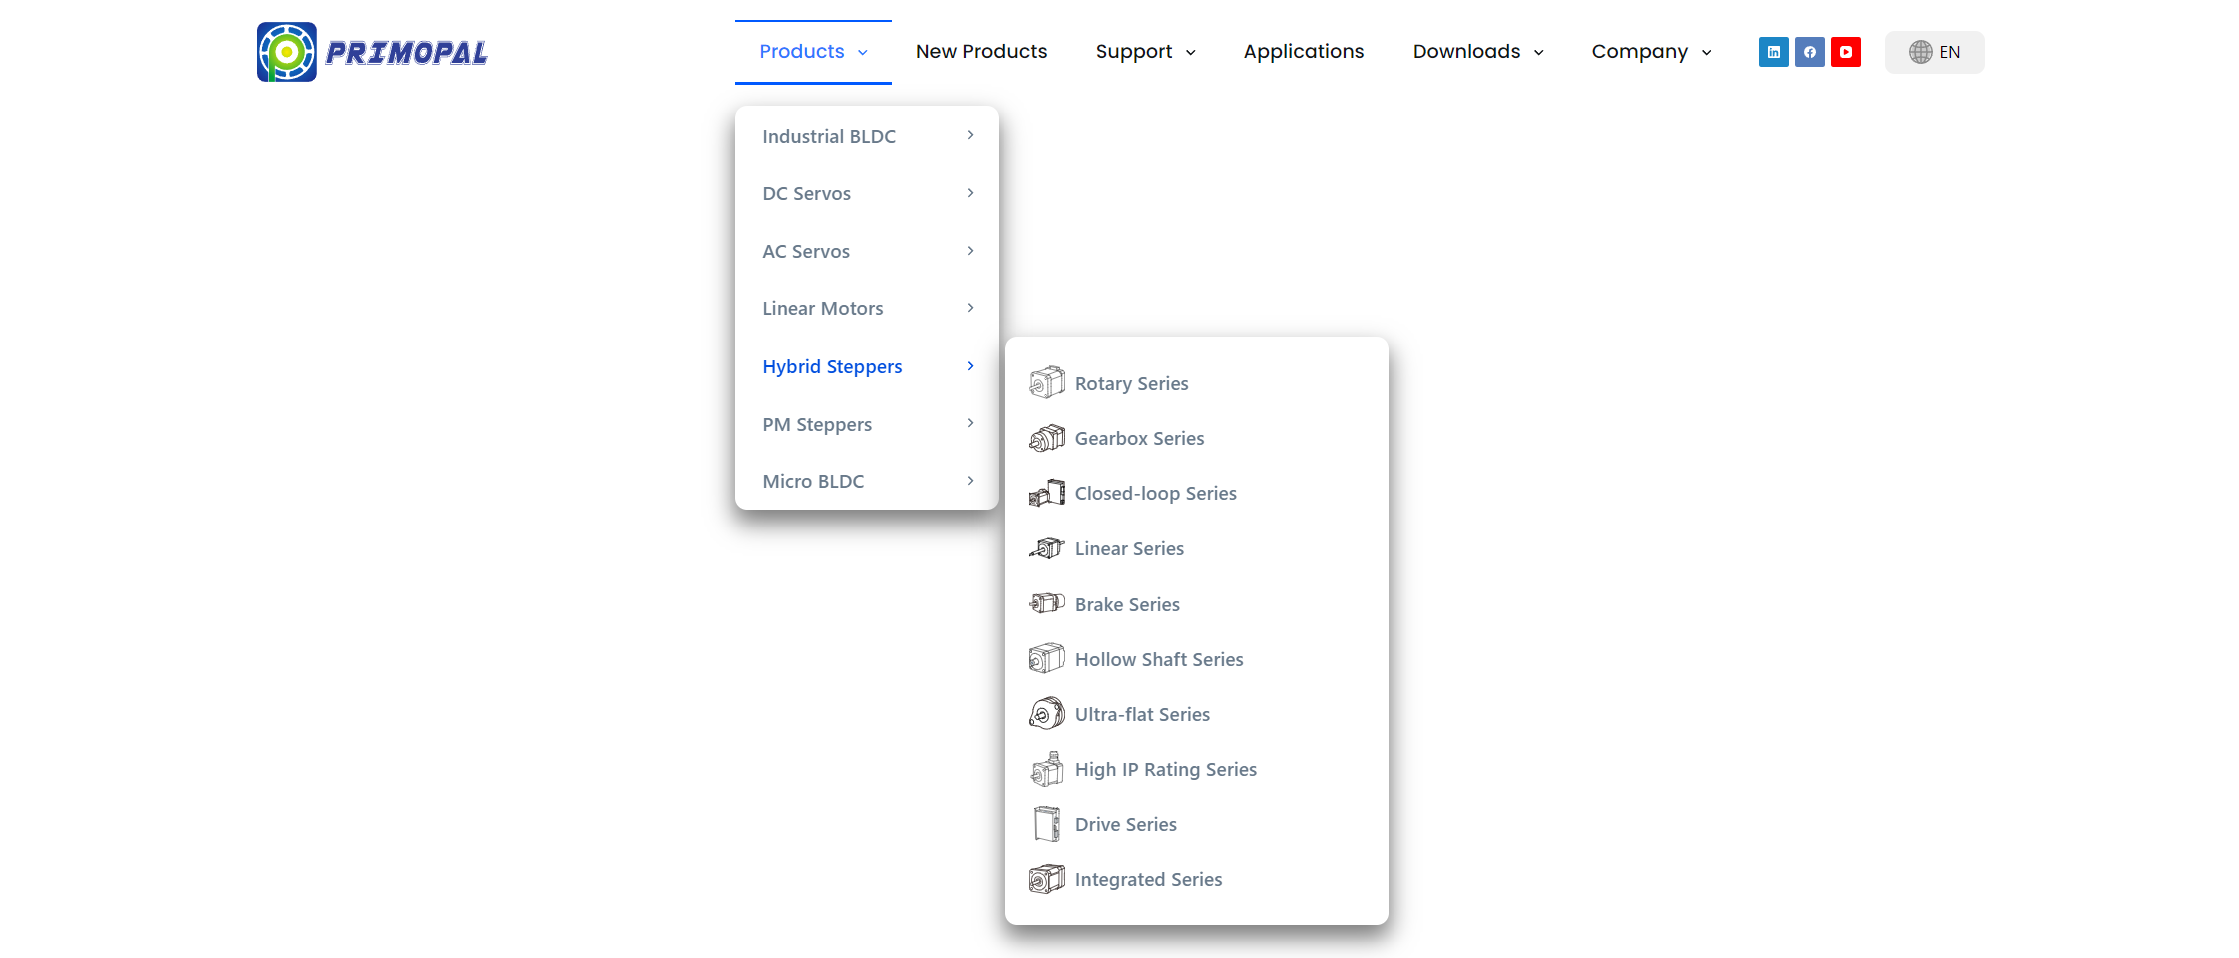Screen dimensions: 2239x958
Task: Click the LinkedIn social icon
Action: pyautogui.click(x=1773, y=52)
